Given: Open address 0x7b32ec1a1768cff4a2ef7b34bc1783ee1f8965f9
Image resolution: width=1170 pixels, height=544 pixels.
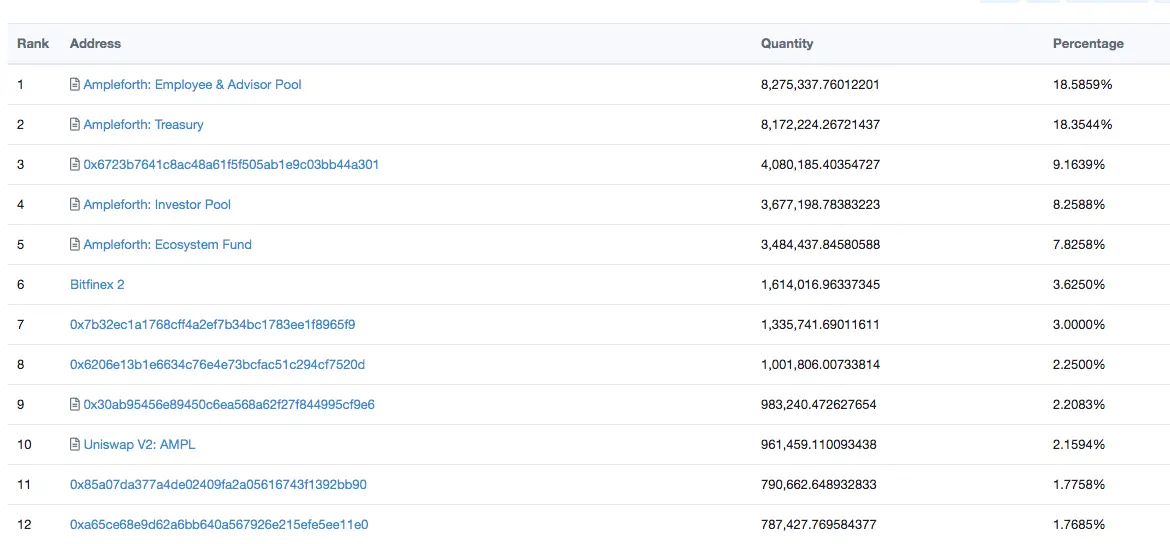Looking at the screenshot, I should 213,325.
